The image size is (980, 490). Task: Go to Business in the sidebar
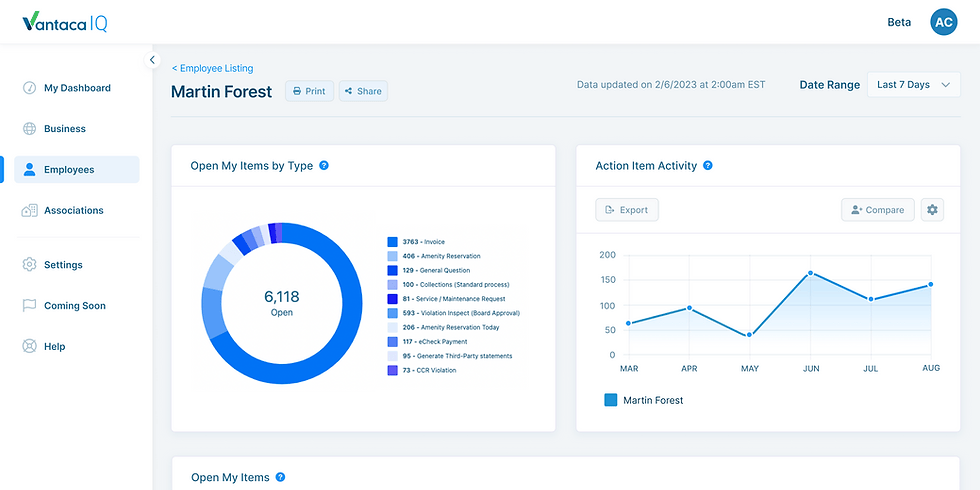(x=77, y=129)
